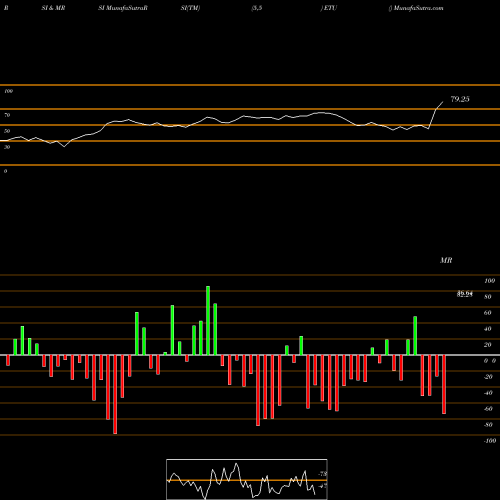Open the mini overview chart thumbnail

247,479
